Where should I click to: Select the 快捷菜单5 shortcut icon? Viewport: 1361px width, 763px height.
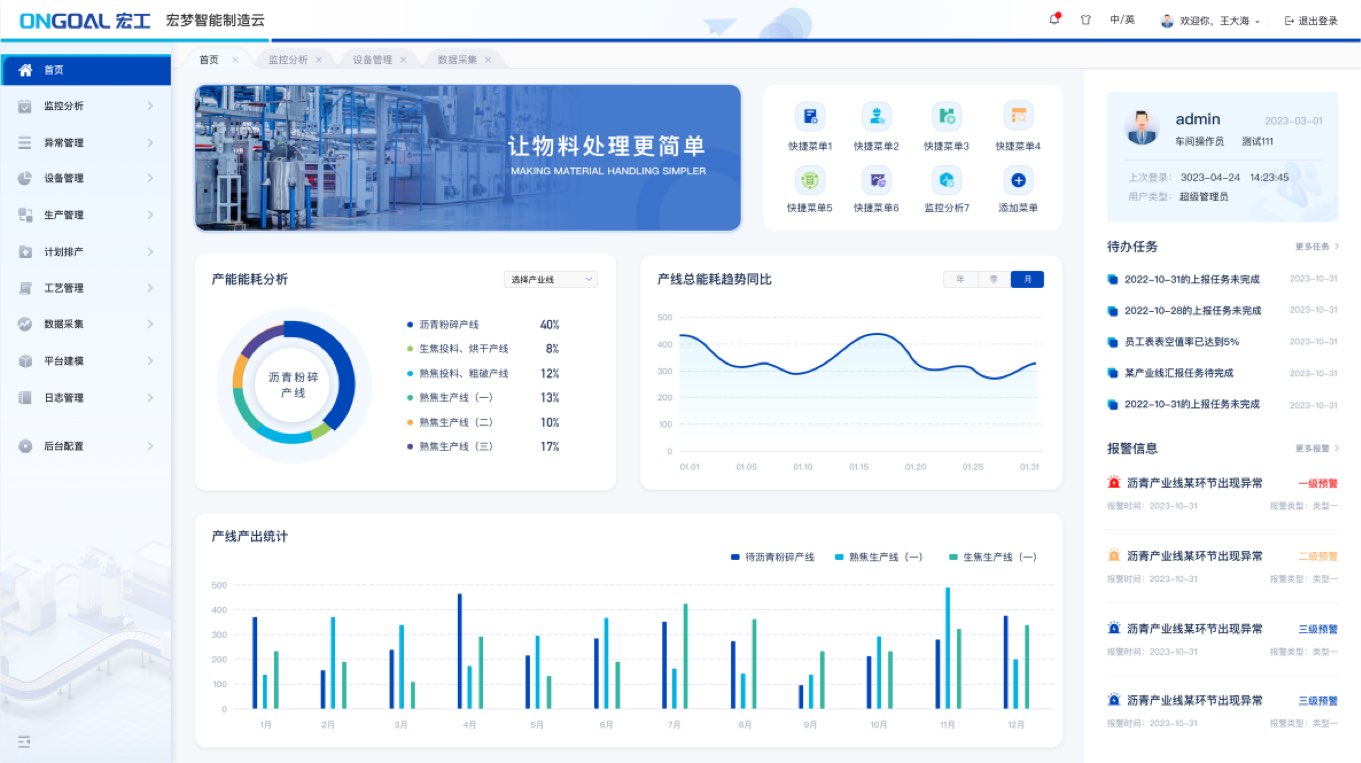(x=809, y=180)
